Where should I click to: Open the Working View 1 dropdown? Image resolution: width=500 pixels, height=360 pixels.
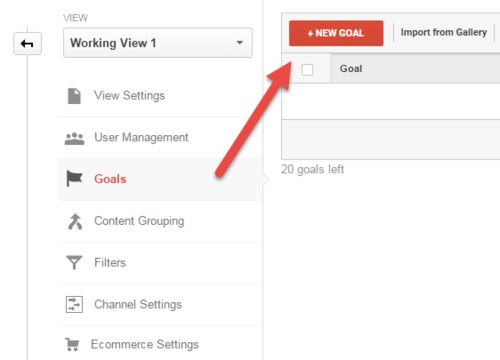[x=158, y=43]
